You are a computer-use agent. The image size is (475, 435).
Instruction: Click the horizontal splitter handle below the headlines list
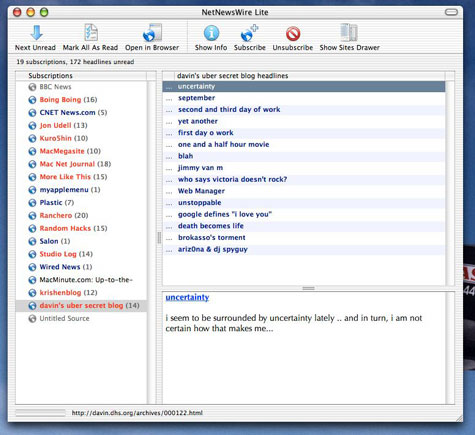click(x=308, y=288)
